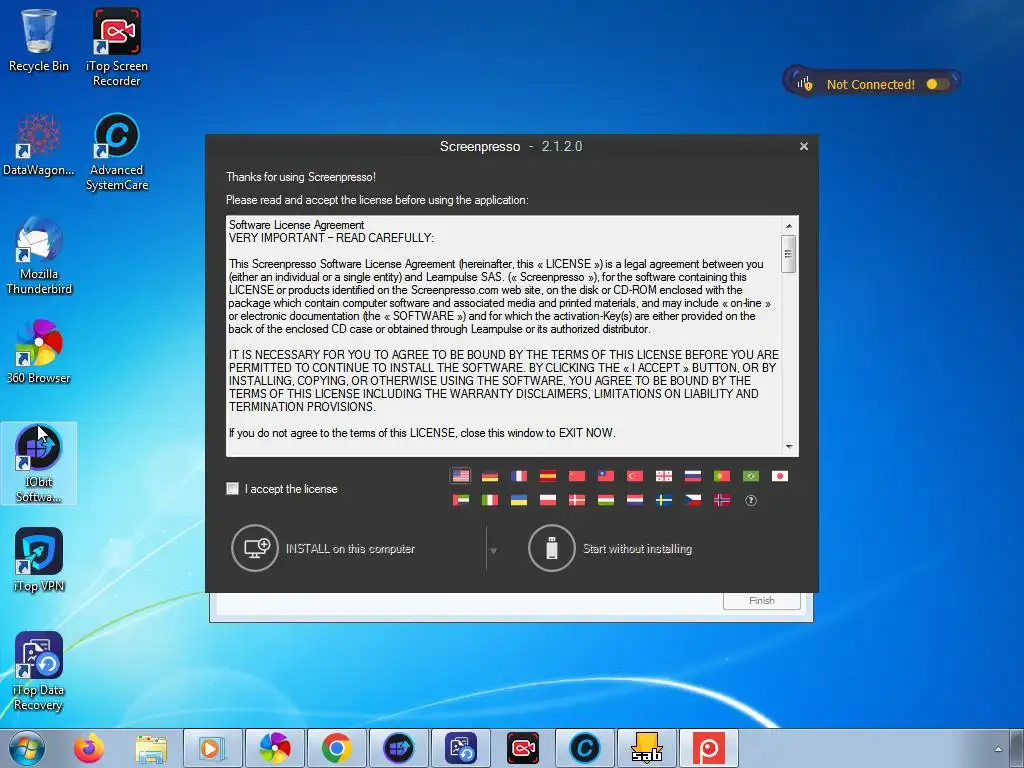
Task: Open iTop Screen Recorder taskbar icon
Action: 522,748
